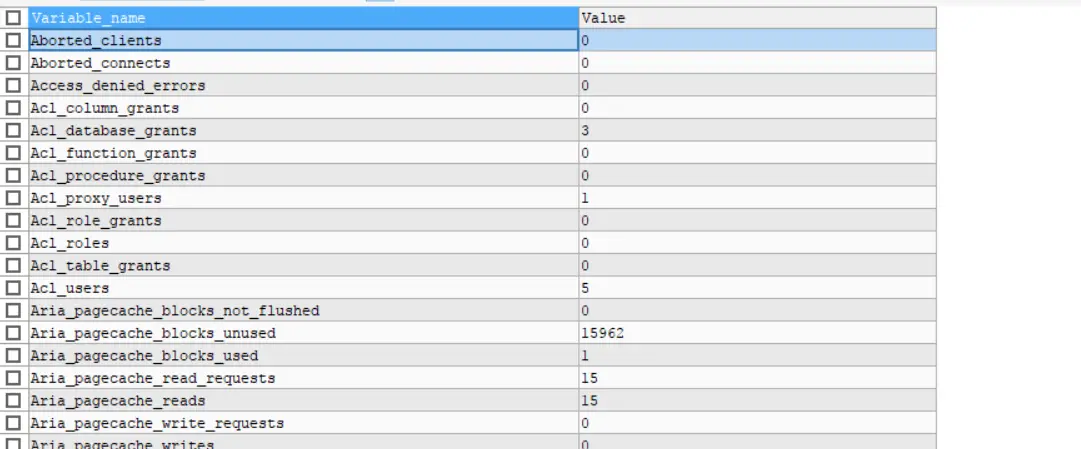Select the Aria_pagecache_blocks_unused name cell
The image size is (1081, 449).
click(x=303, y=333)
